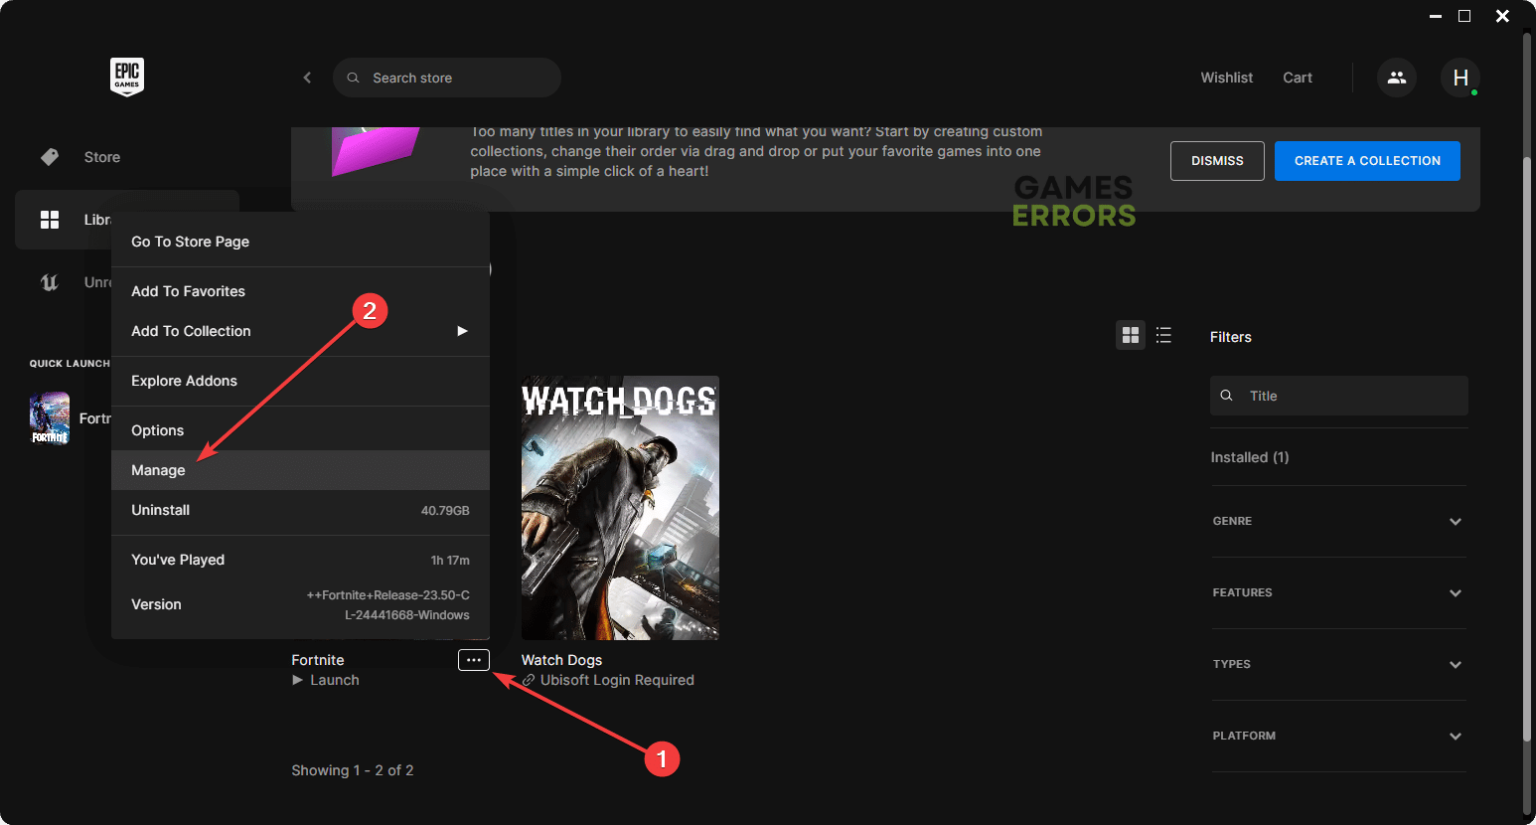
Task: Click the Epic Games logo
Action: tap(127, 76)
